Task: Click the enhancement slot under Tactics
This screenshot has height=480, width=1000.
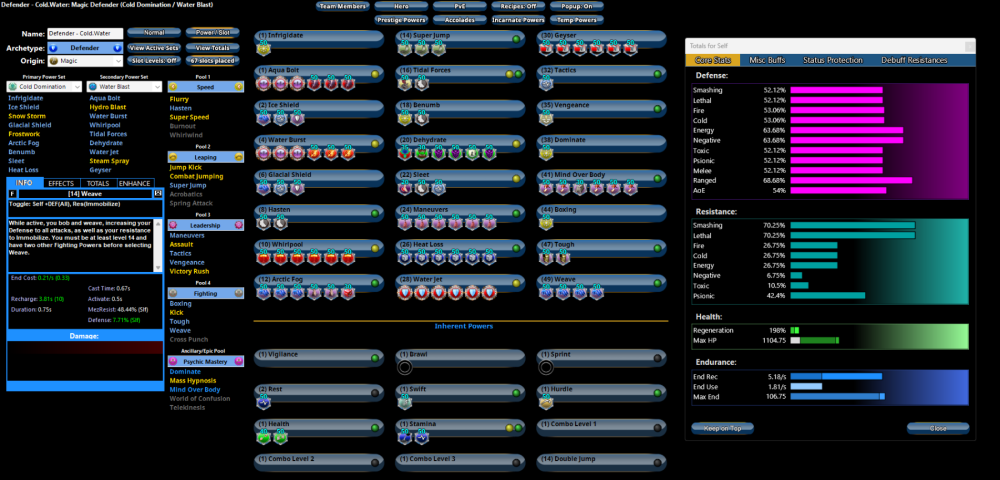Action: tap(546, 85)
